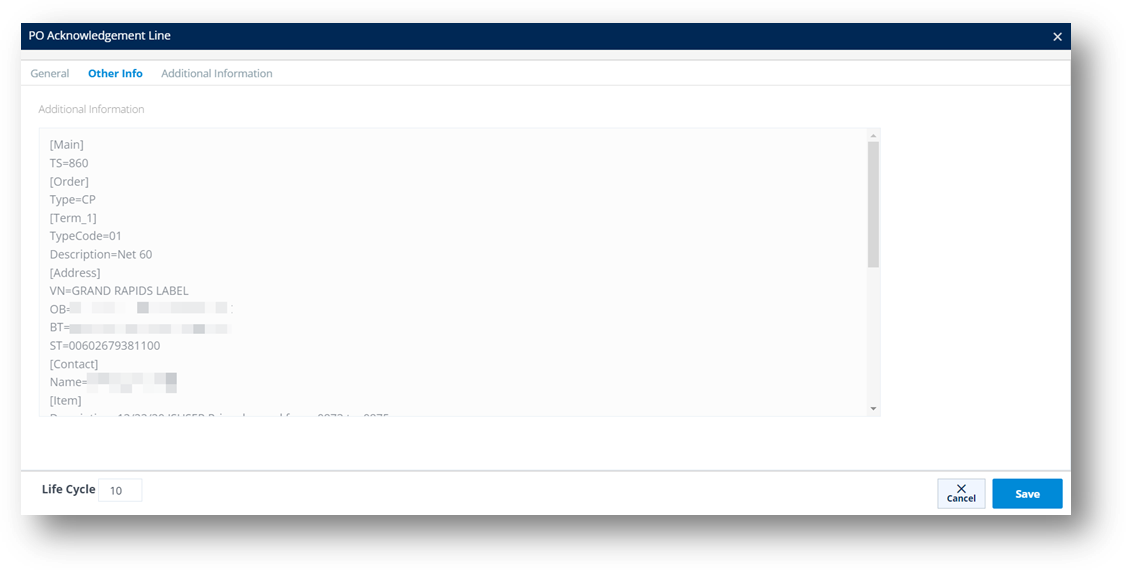The height and width of the screenshot is (570, 1126).
Task: Click the text area's scroll up arrow
Action: coord(873,136)
